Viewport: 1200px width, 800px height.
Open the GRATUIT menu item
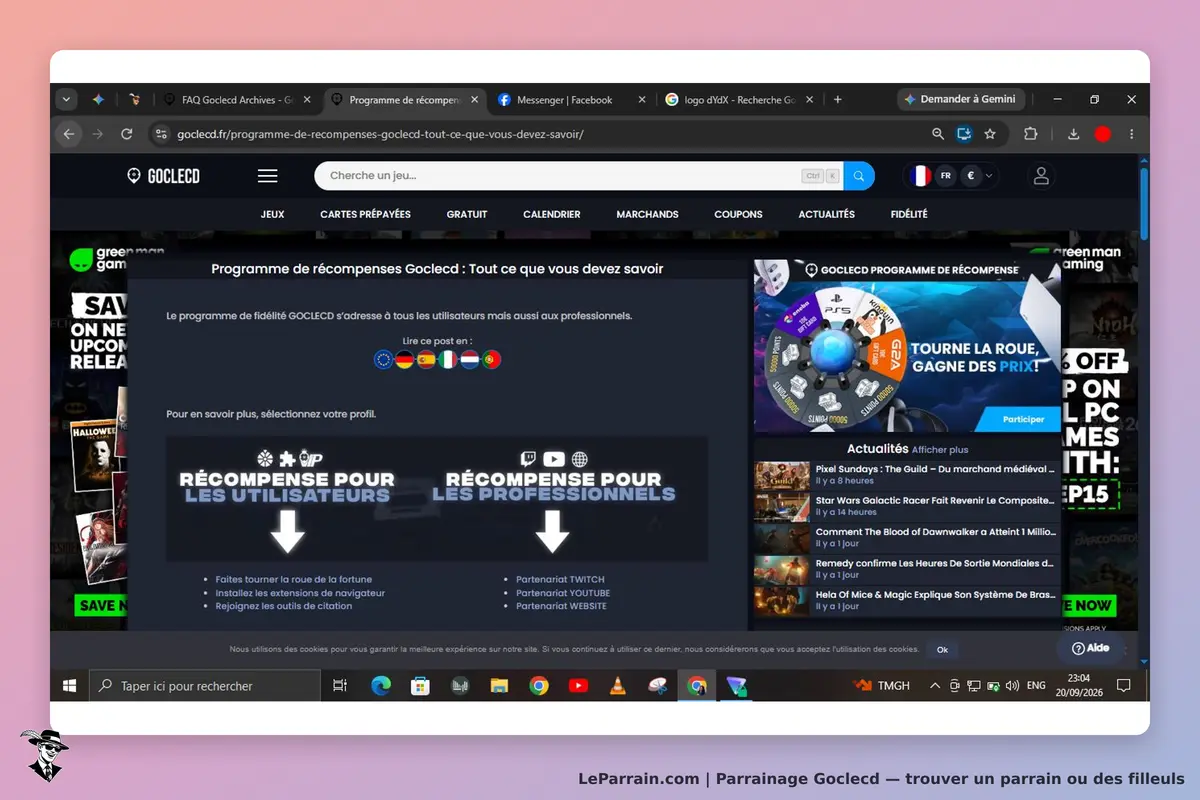click(467, 214)
